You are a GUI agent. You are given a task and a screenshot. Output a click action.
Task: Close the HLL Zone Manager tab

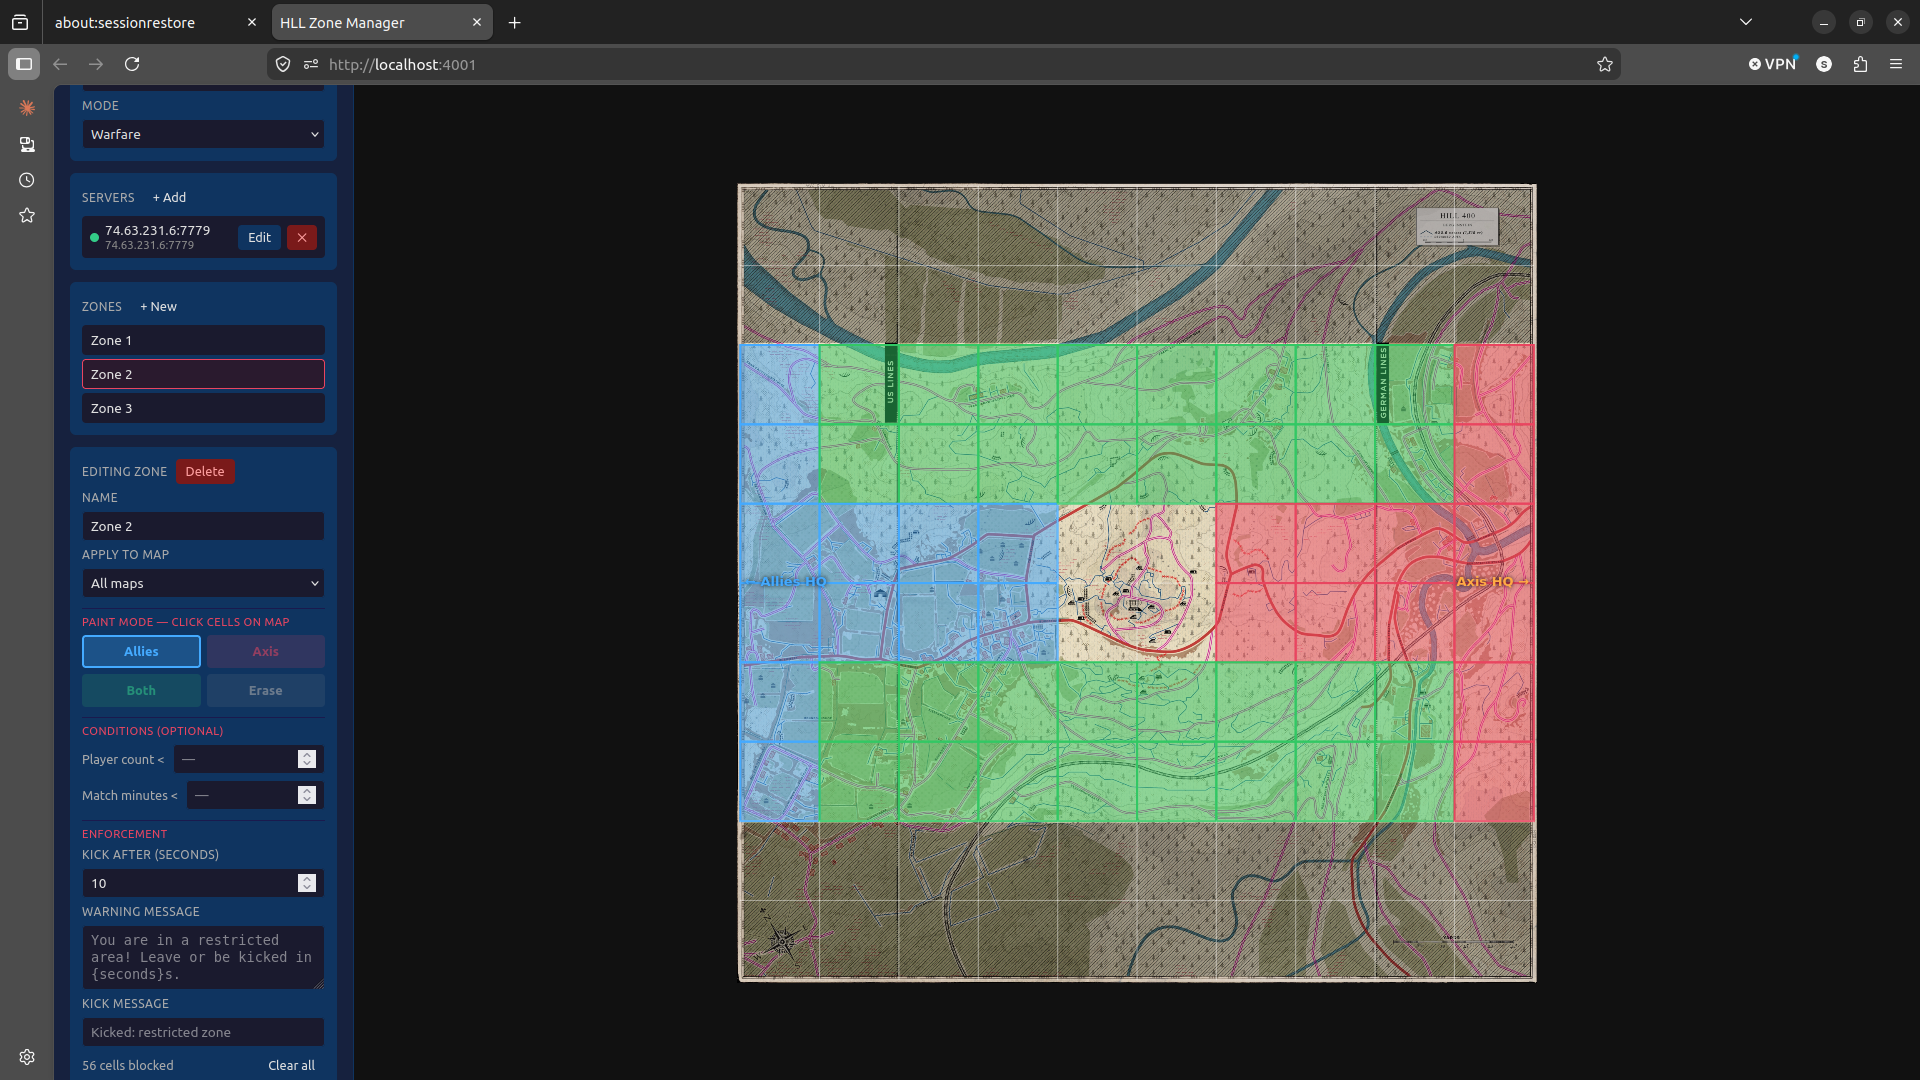tap(477, 22)
